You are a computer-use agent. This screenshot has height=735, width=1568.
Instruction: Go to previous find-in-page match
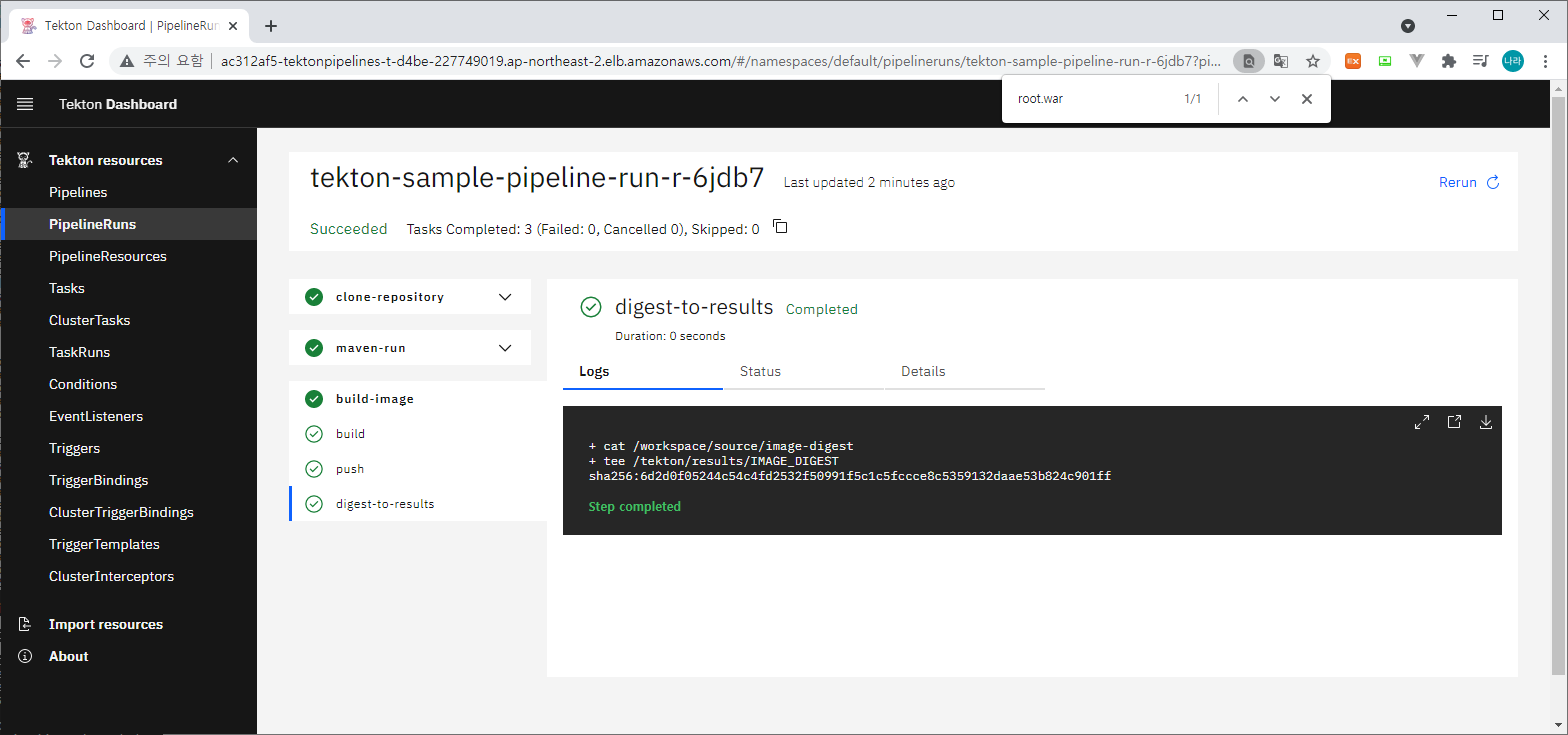1243,99
